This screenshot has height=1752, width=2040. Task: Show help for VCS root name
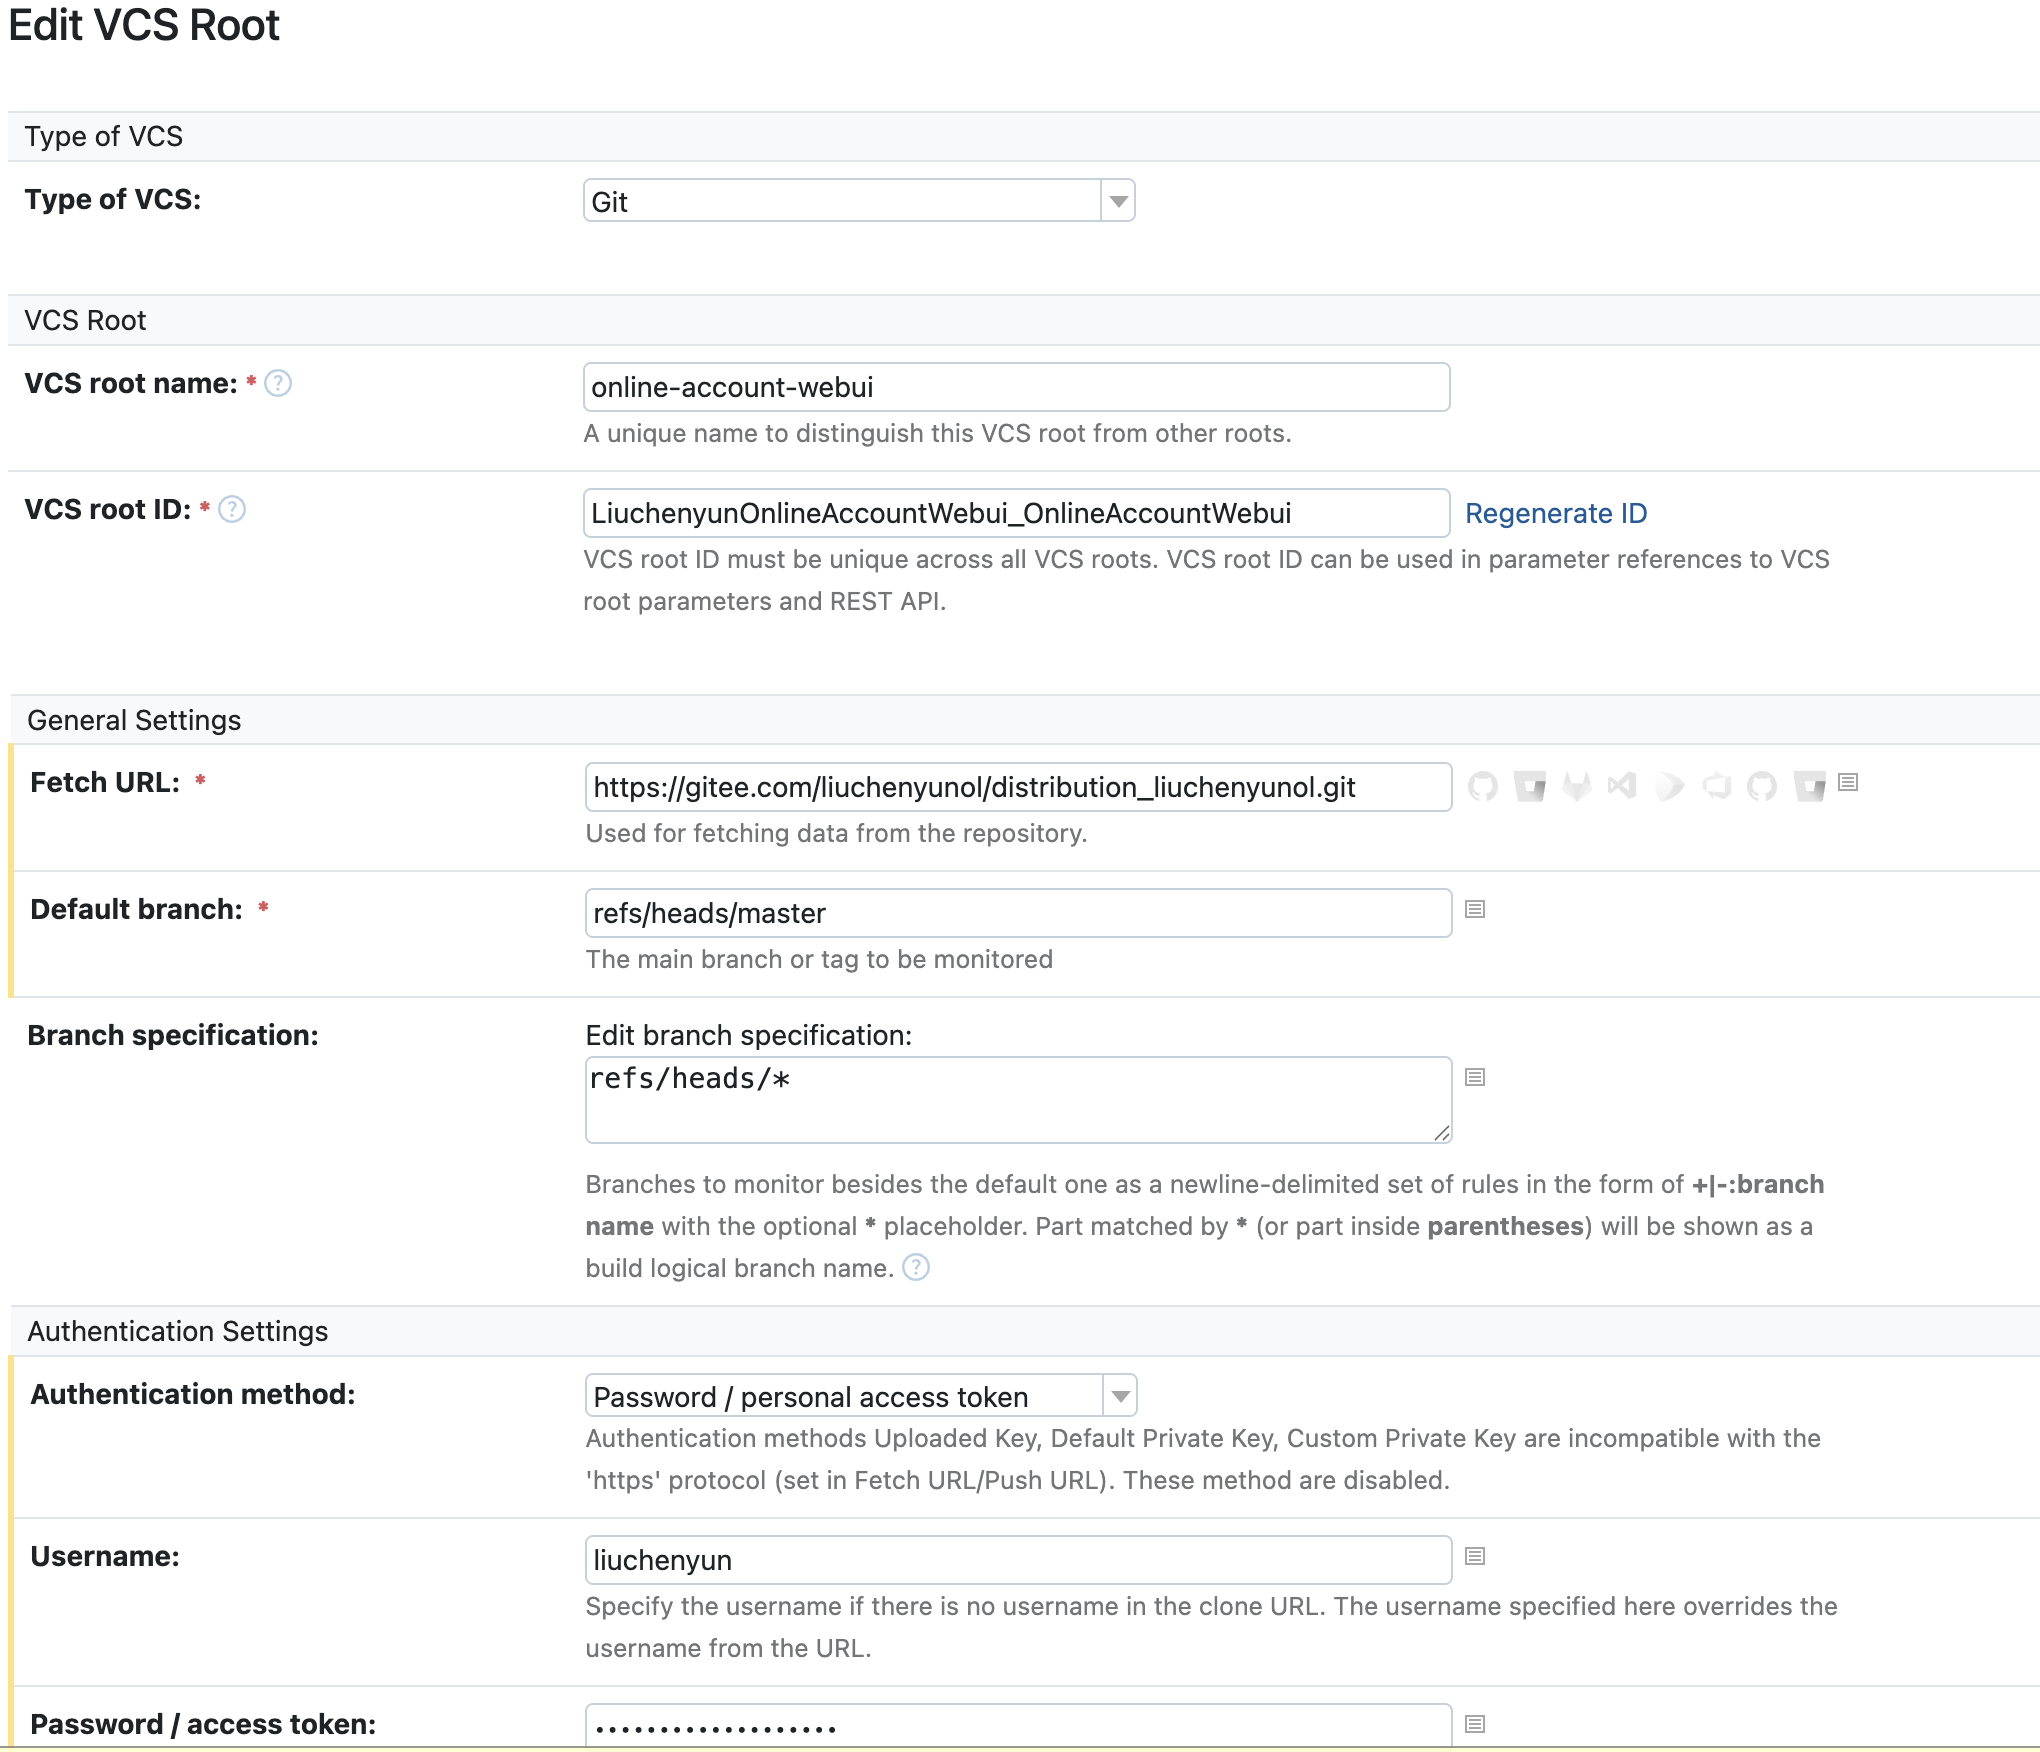[x=278, y=383]
